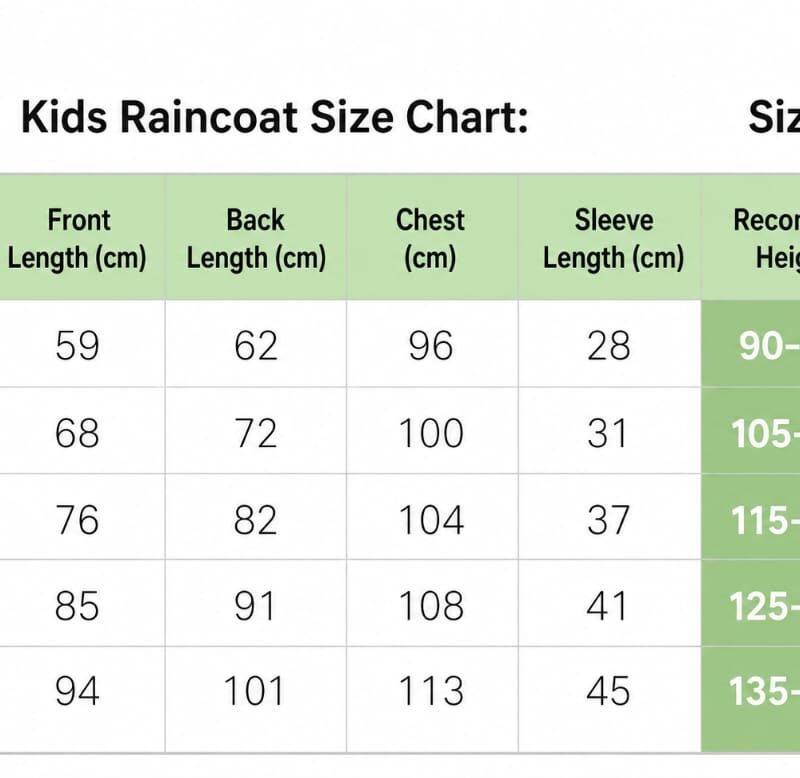Select the green 125 height cell
800x778 pixels.
(751, 604)
